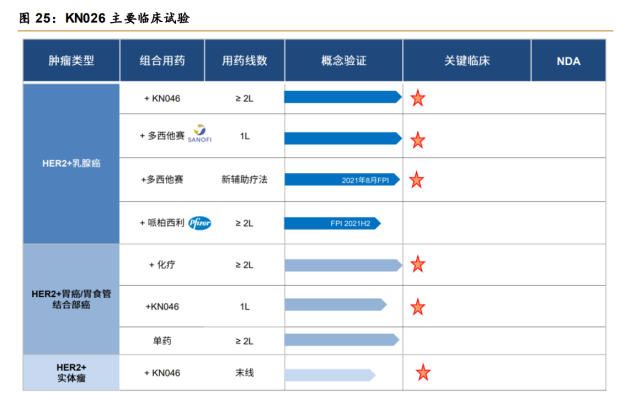This screenshot has height=394, width=641.
Task: Click the +多西他赛 text next to Sanofi
Action: [162, 136]
